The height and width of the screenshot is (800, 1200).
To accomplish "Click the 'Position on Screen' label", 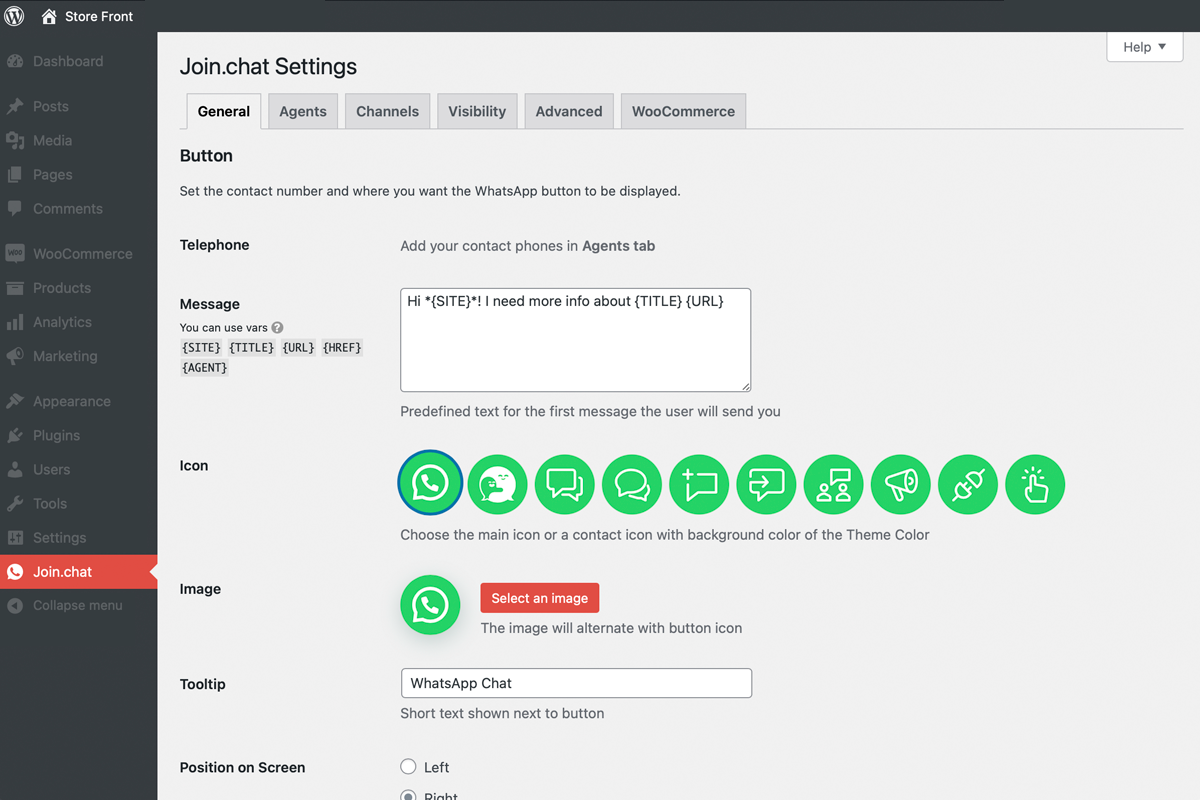I will [x=243, y=768].
